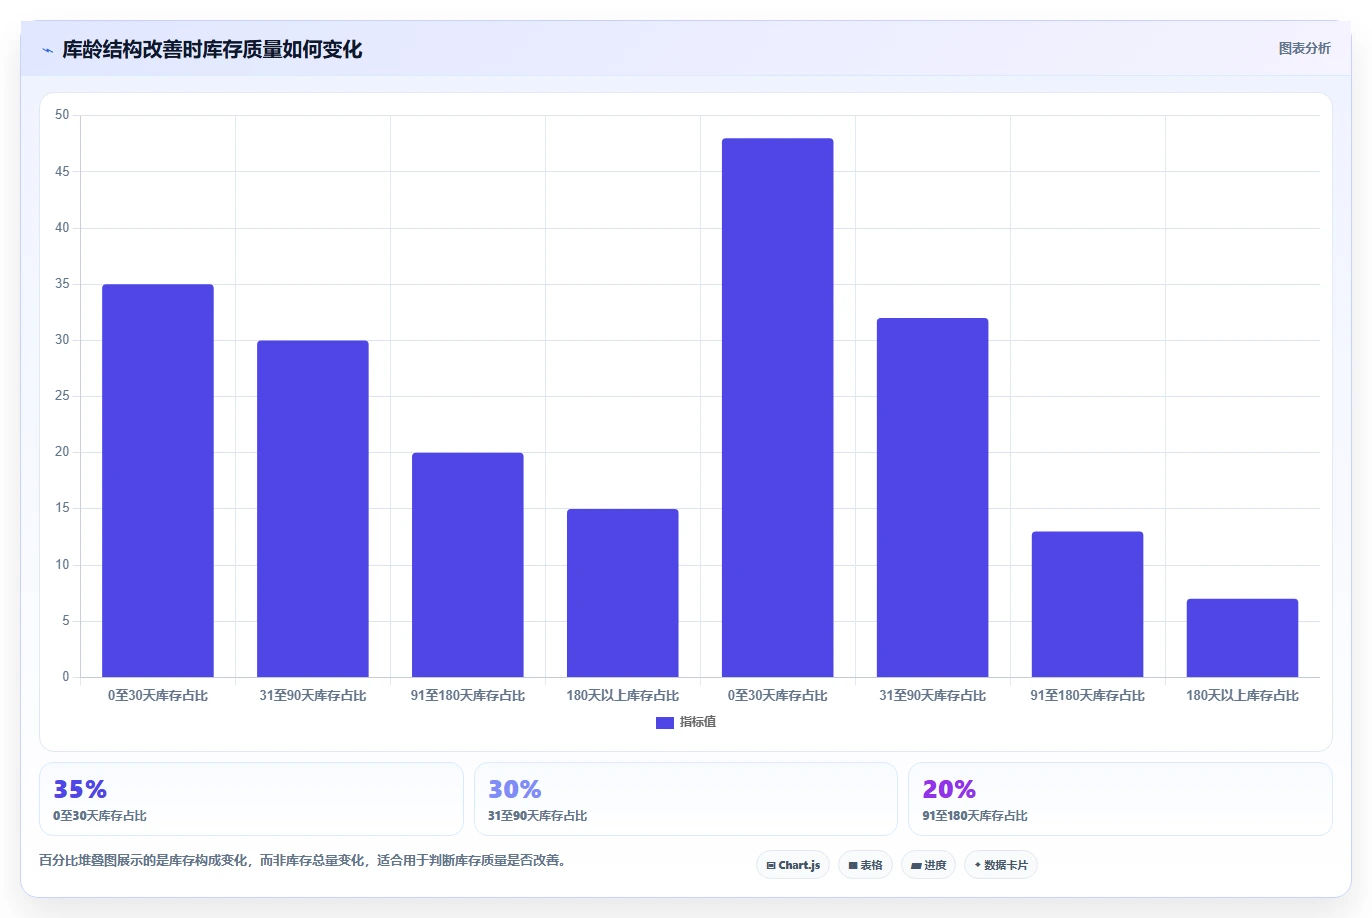Open the 30% 31至90天库存占比 card

click(x=686, y=799)
